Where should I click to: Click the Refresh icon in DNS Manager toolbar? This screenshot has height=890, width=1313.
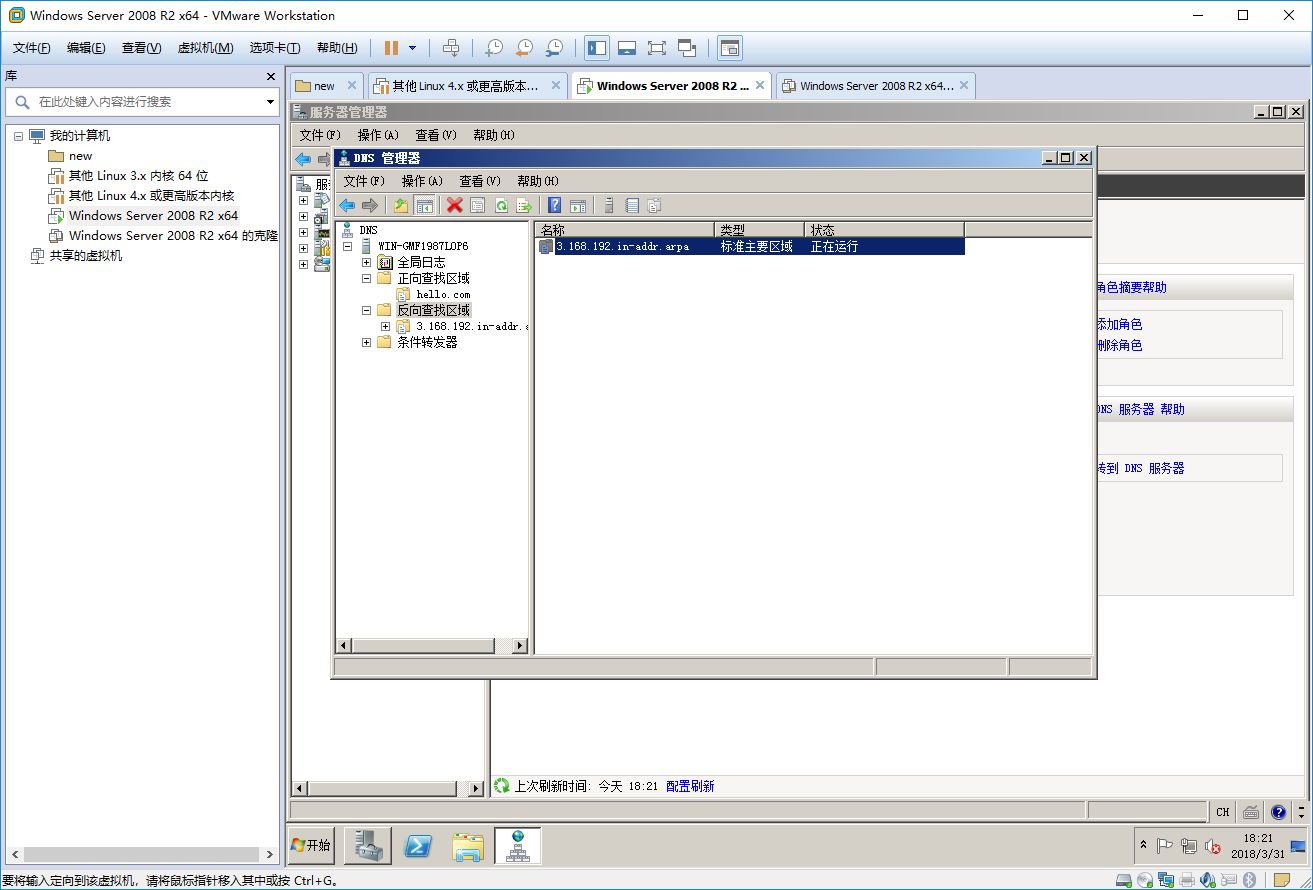[502, 205]
